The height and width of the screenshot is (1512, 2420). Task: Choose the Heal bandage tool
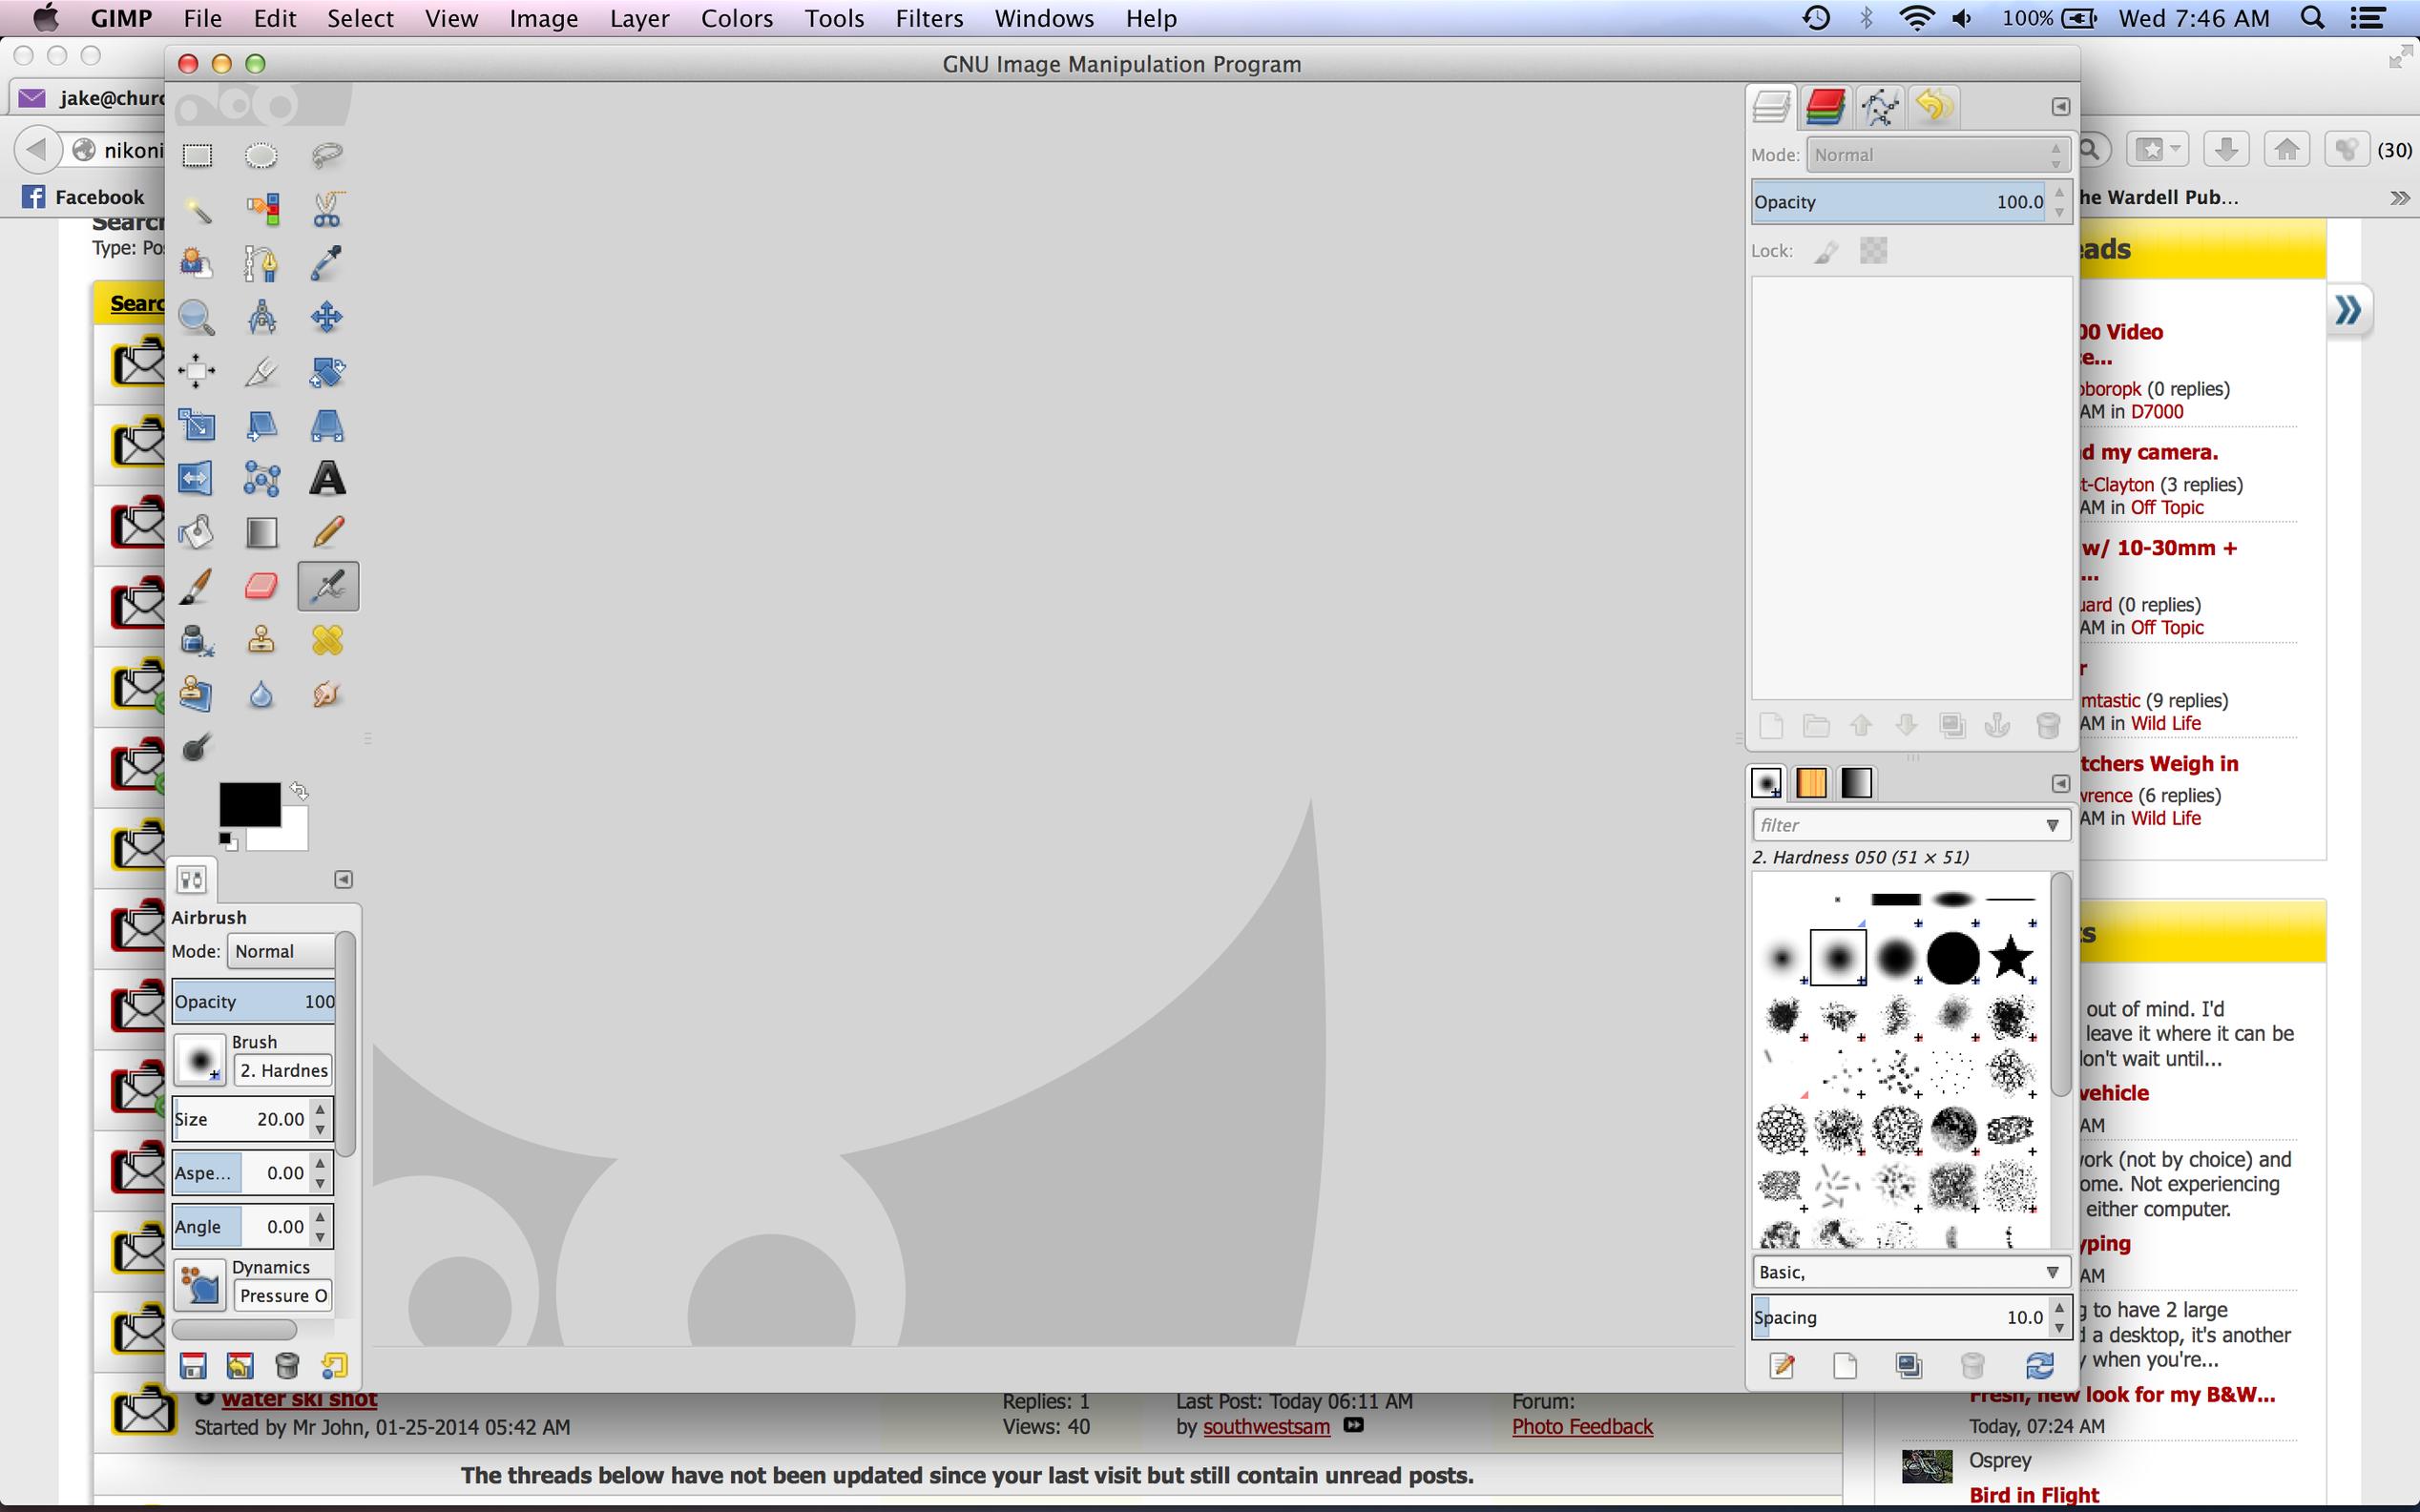327,640
